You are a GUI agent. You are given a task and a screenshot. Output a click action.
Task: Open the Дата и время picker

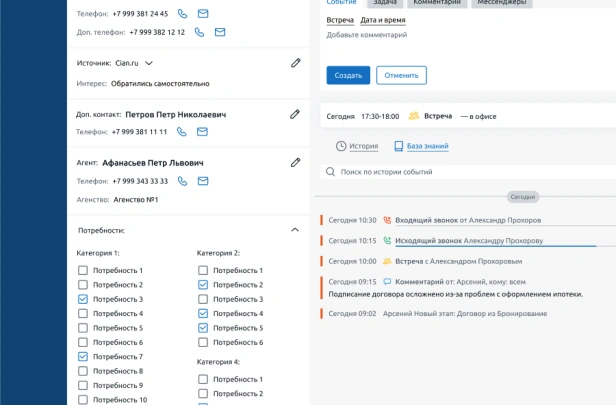coord(382,20)
